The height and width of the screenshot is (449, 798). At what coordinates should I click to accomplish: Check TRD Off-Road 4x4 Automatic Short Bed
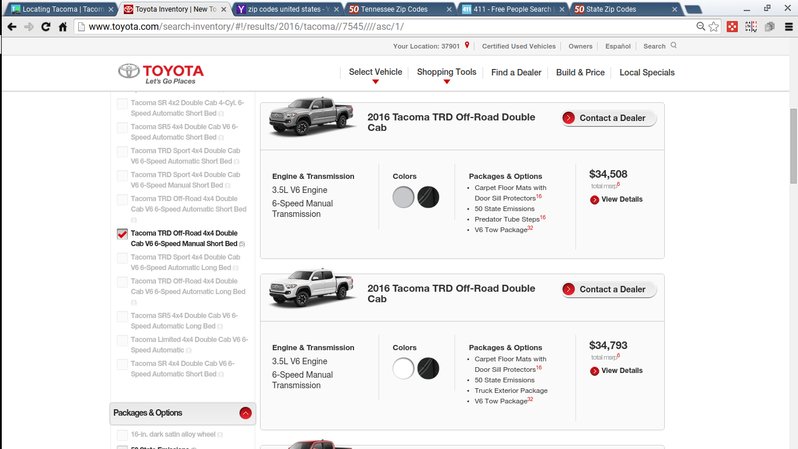(122, 200)
